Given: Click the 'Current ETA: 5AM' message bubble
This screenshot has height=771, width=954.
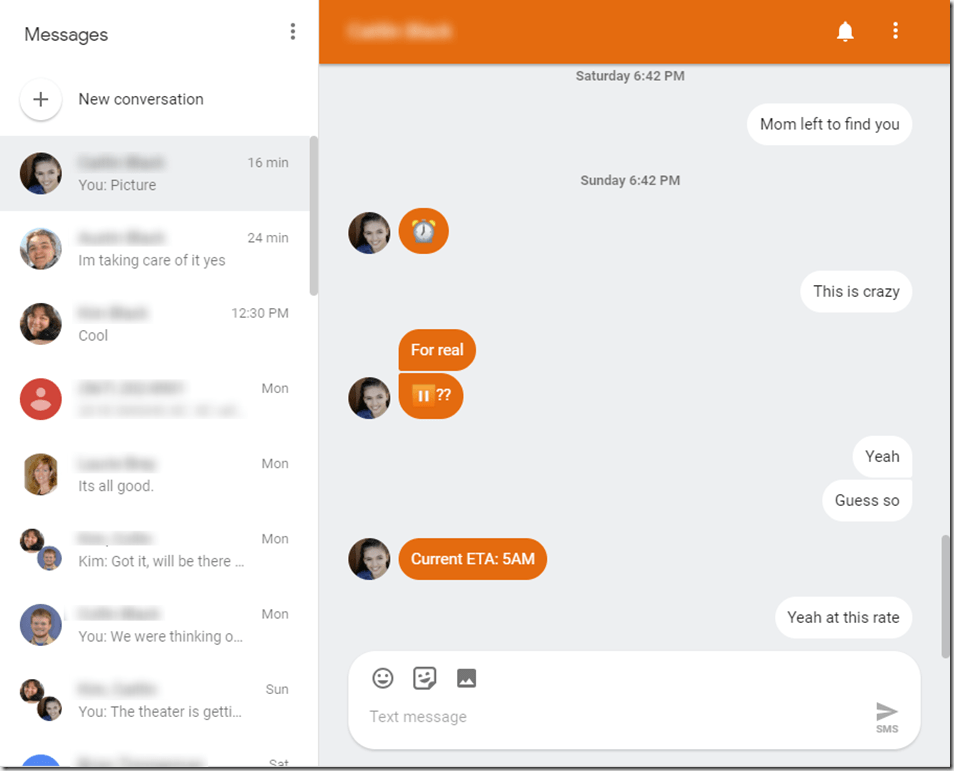Looking at the screenshot, I should pos(473,559).
